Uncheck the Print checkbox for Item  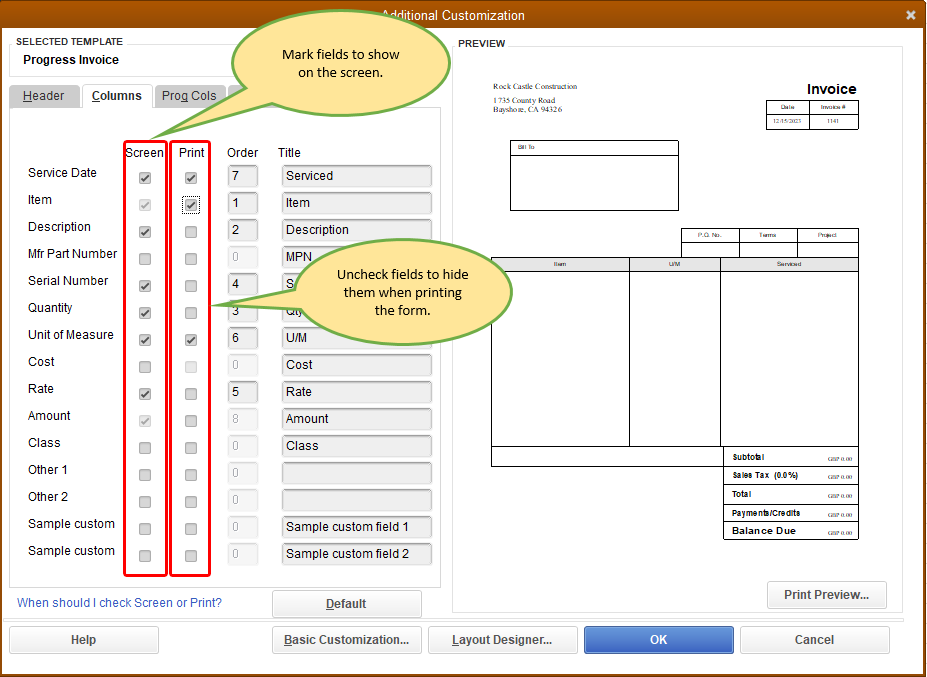click(x=190, y=204)
